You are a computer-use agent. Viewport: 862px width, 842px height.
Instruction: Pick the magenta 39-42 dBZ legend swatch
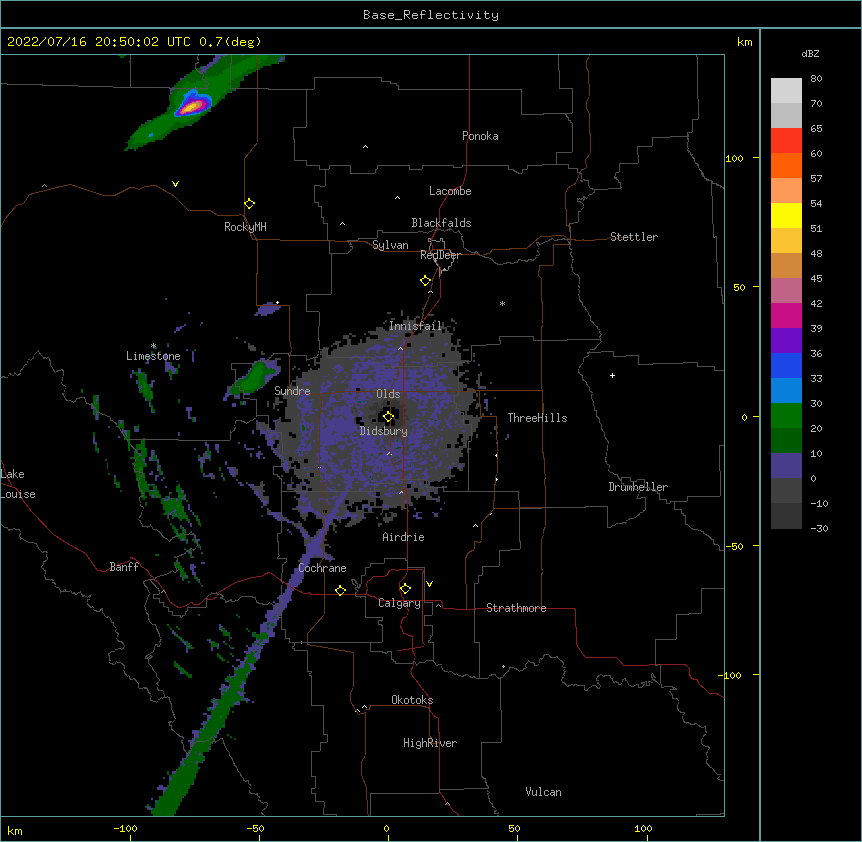786,315
